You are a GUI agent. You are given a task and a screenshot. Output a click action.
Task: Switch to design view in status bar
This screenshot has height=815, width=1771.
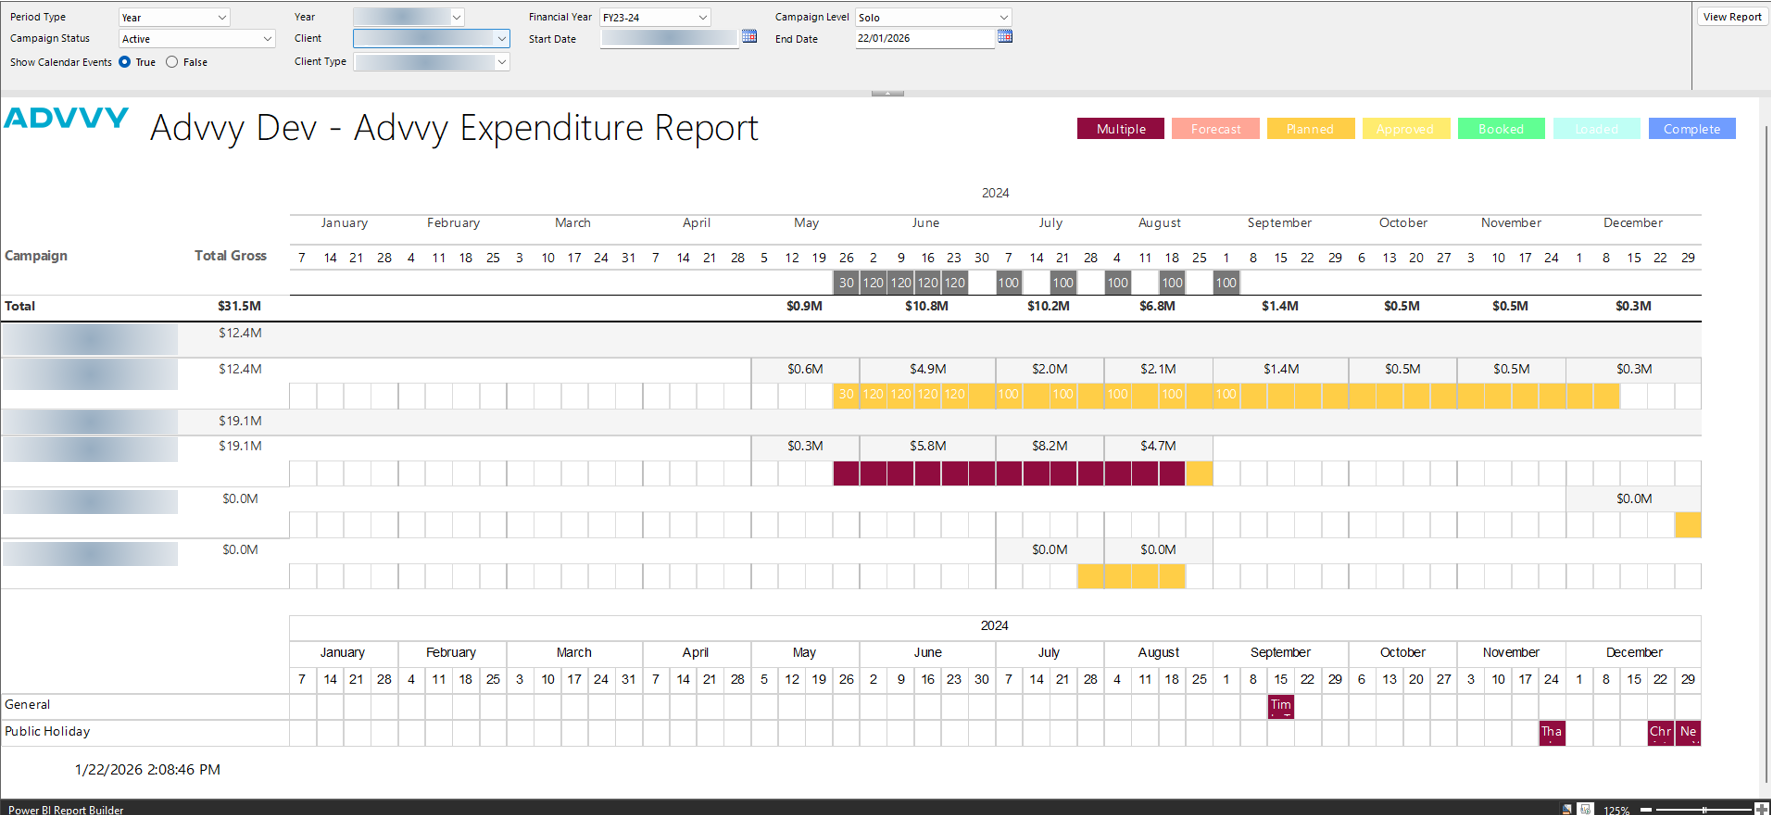click(x=1567, y=809)
